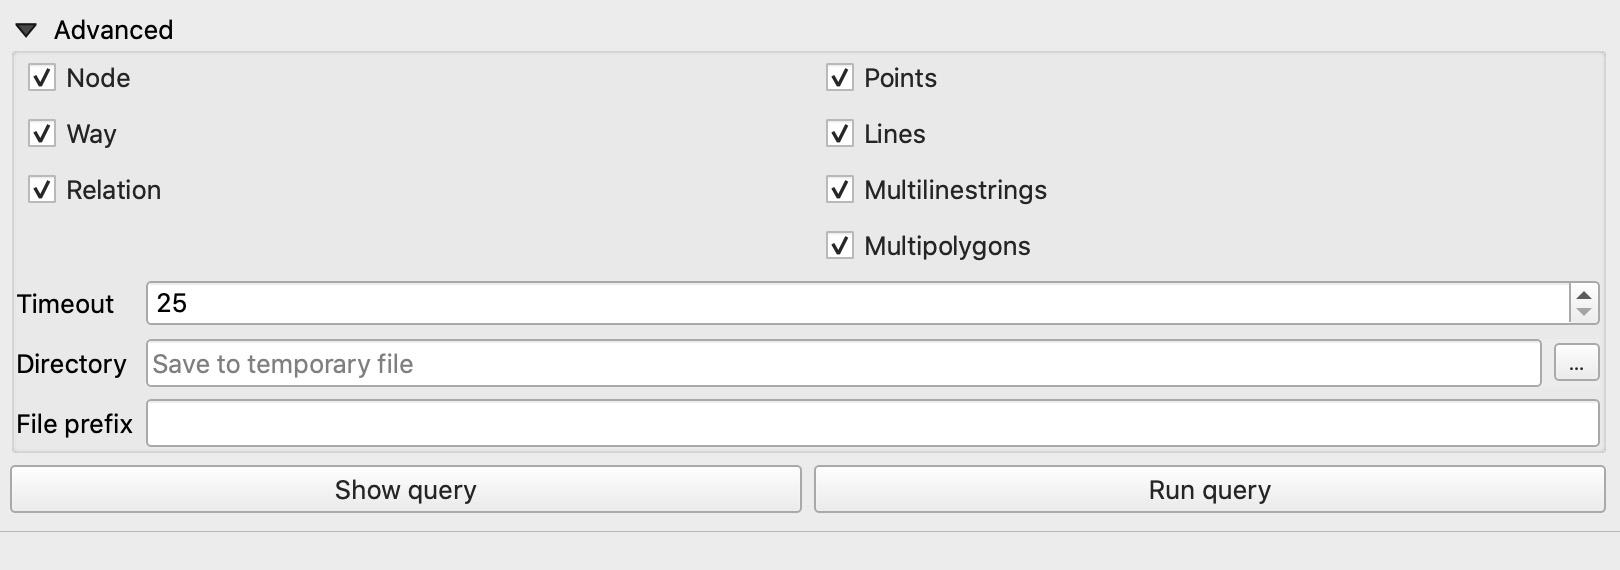
Task: Click the Show query button
Action: click(x=406, y=490)
